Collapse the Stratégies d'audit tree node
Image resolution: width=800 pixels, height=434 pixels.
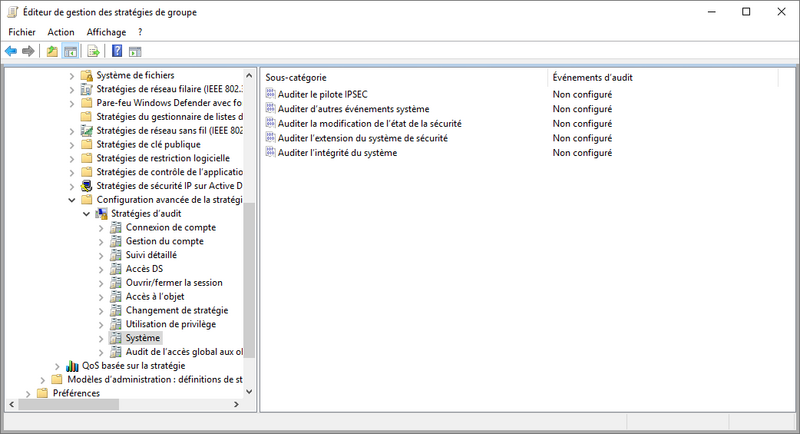86,214
